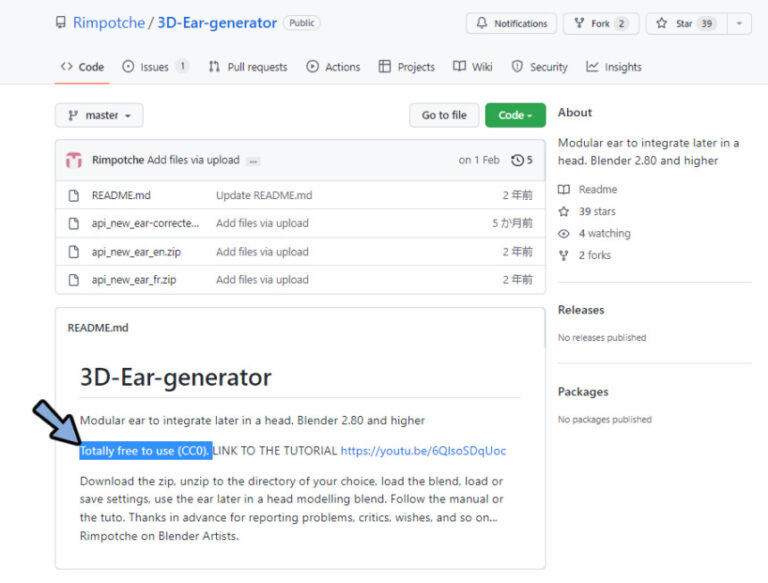The image size is (768, 583).
Task: Open the Insights tab
Action: point(614,67)
